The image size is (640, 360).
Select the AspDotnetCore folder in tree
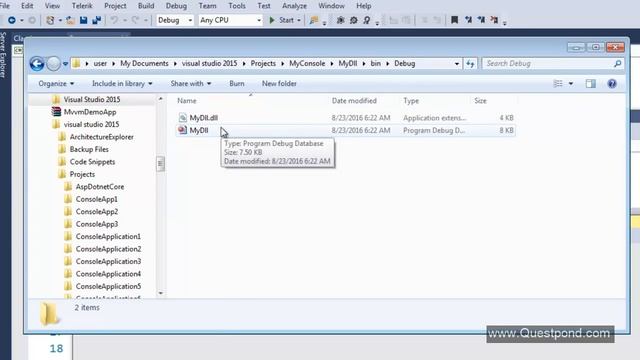pyautogui.click(x=100, y=187)
